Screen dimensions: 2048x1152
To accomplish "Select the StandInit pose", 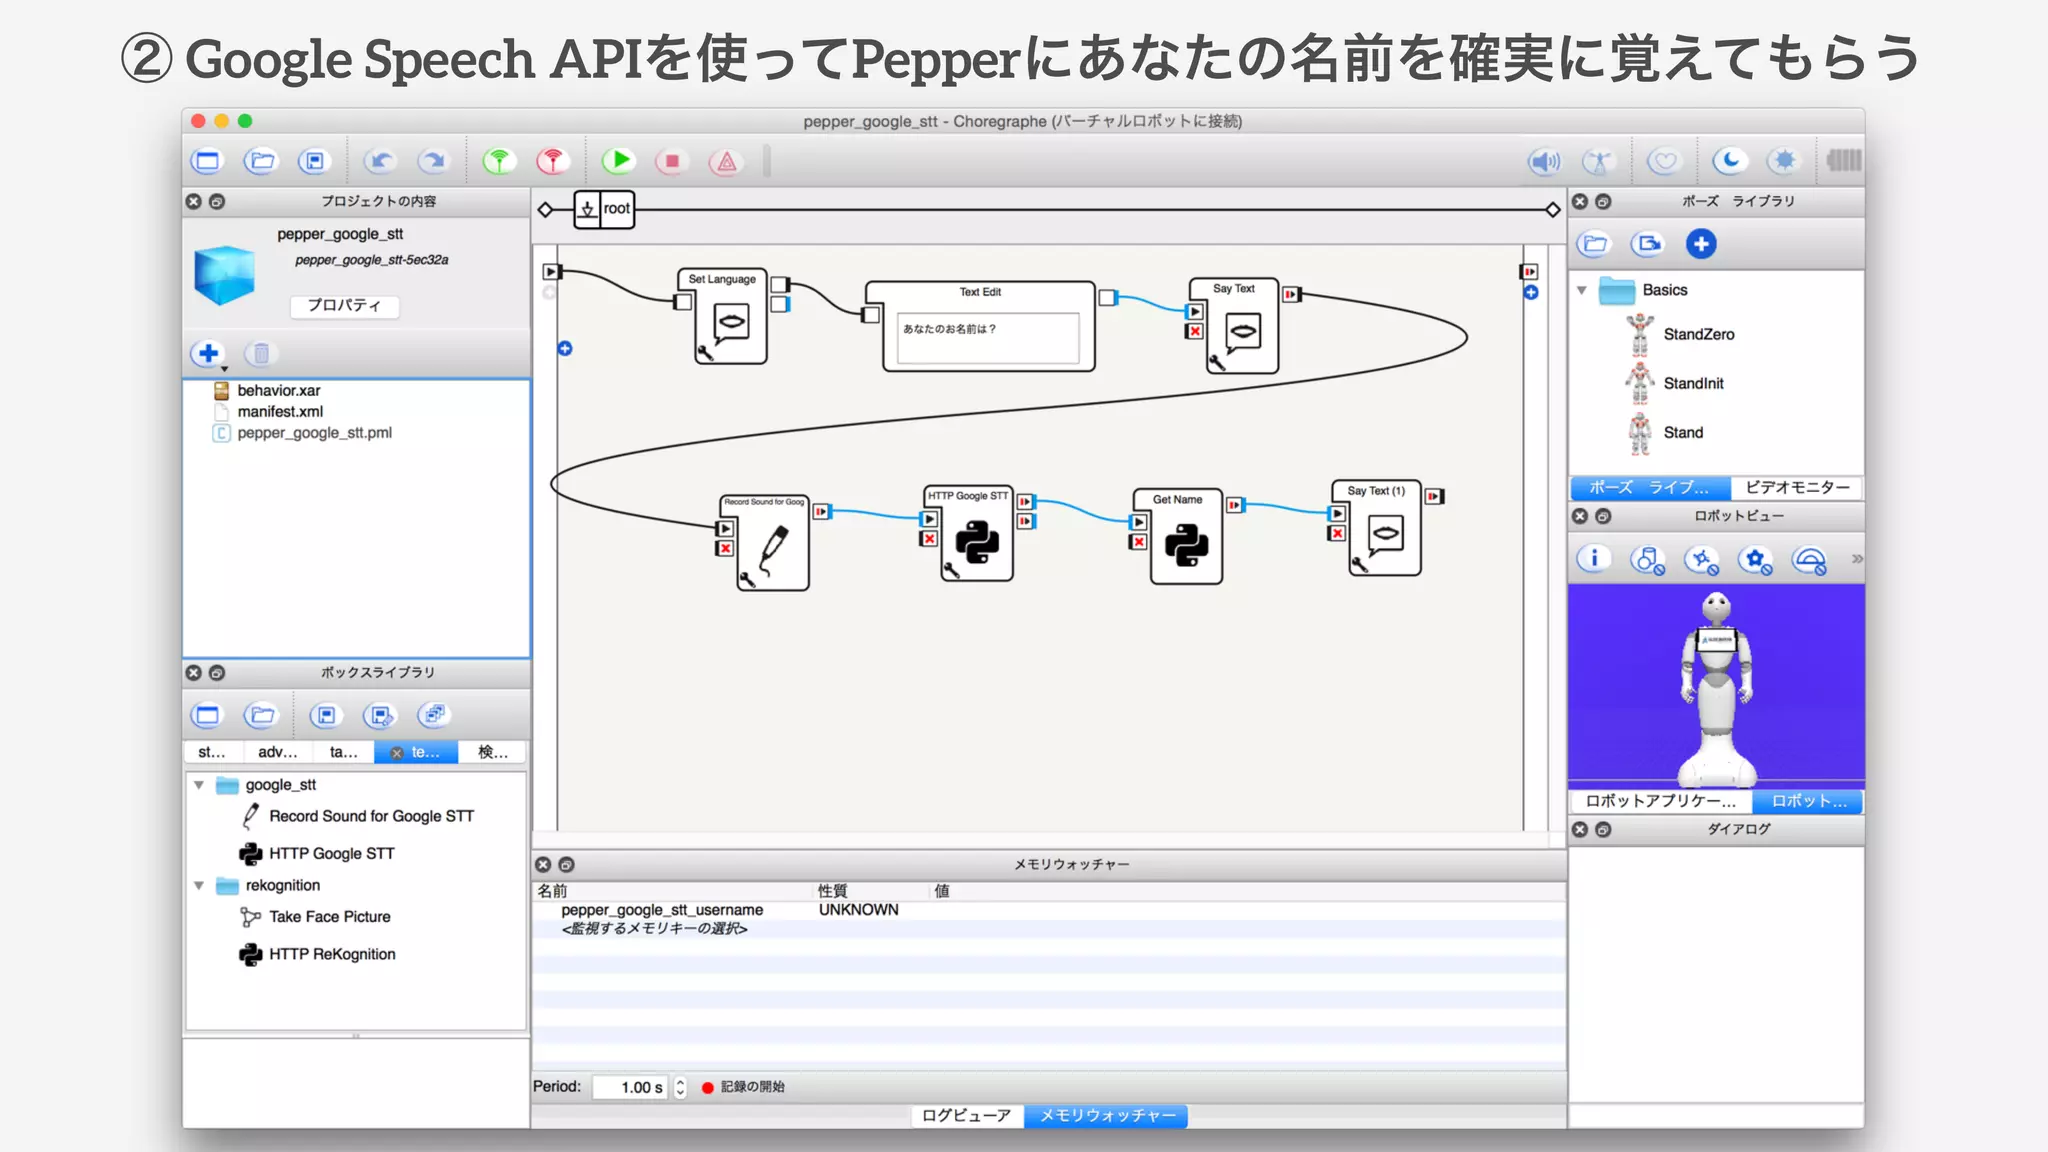I will [x=1693, y=383].
